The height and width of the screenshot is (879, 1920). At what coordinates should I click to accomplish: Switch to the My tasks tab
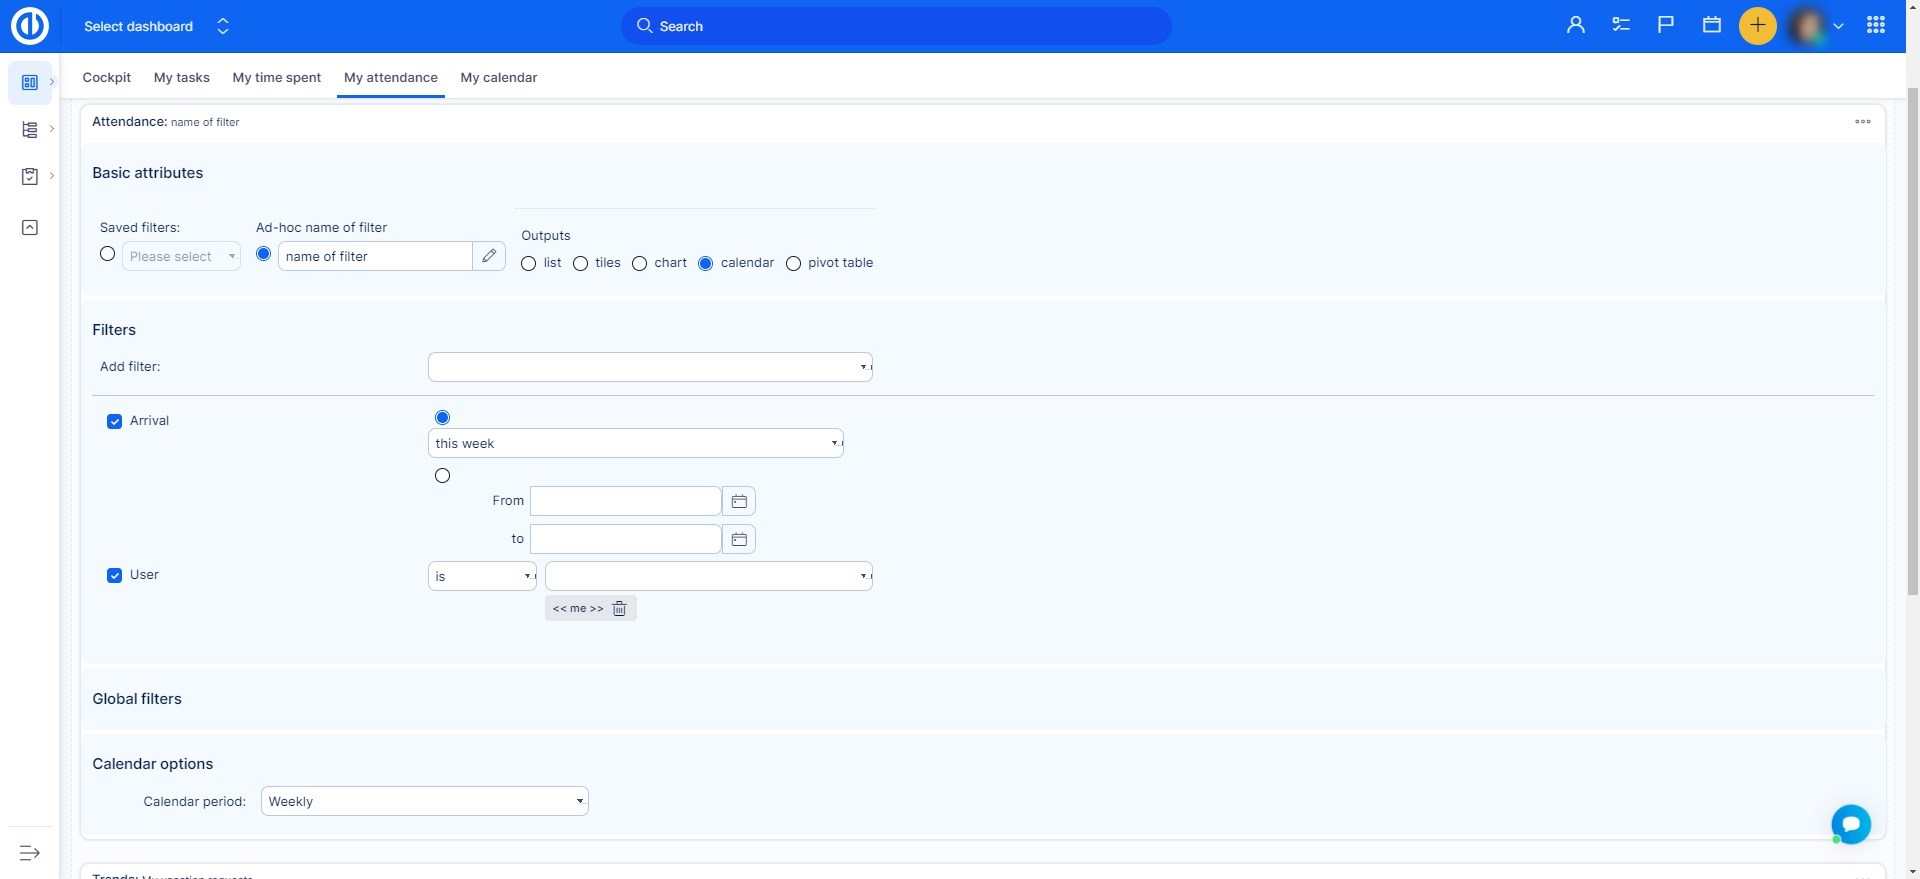[181, 78]
